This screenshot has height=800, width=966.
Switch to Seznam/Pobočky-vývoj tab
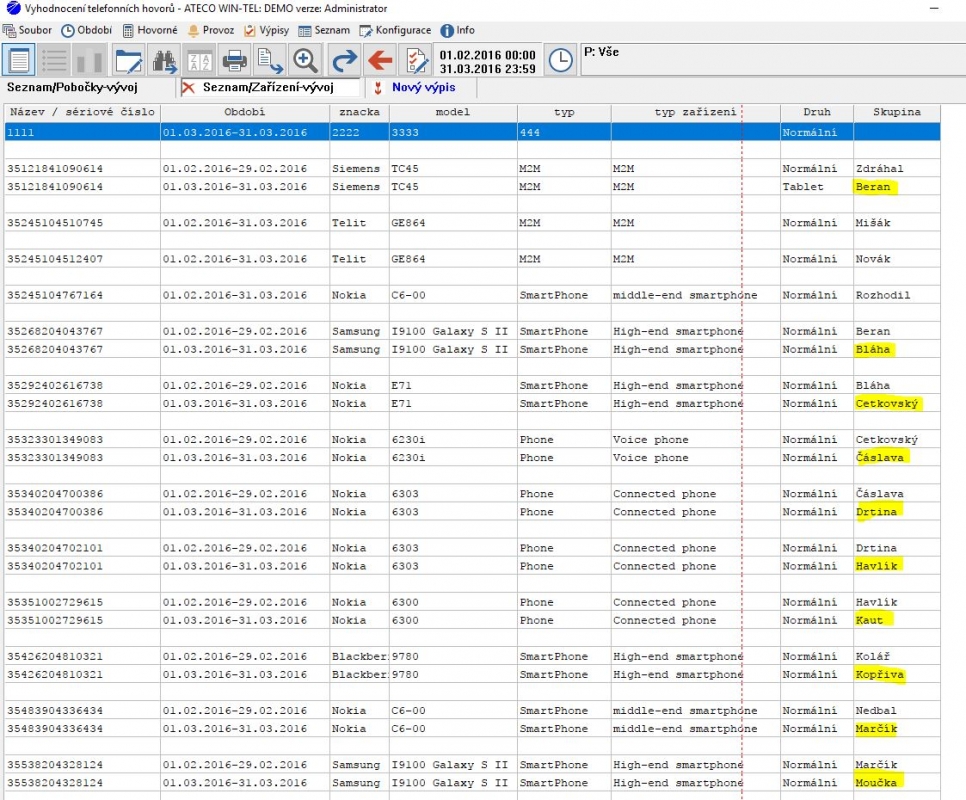pyautogui.click(x=73, y=87)
